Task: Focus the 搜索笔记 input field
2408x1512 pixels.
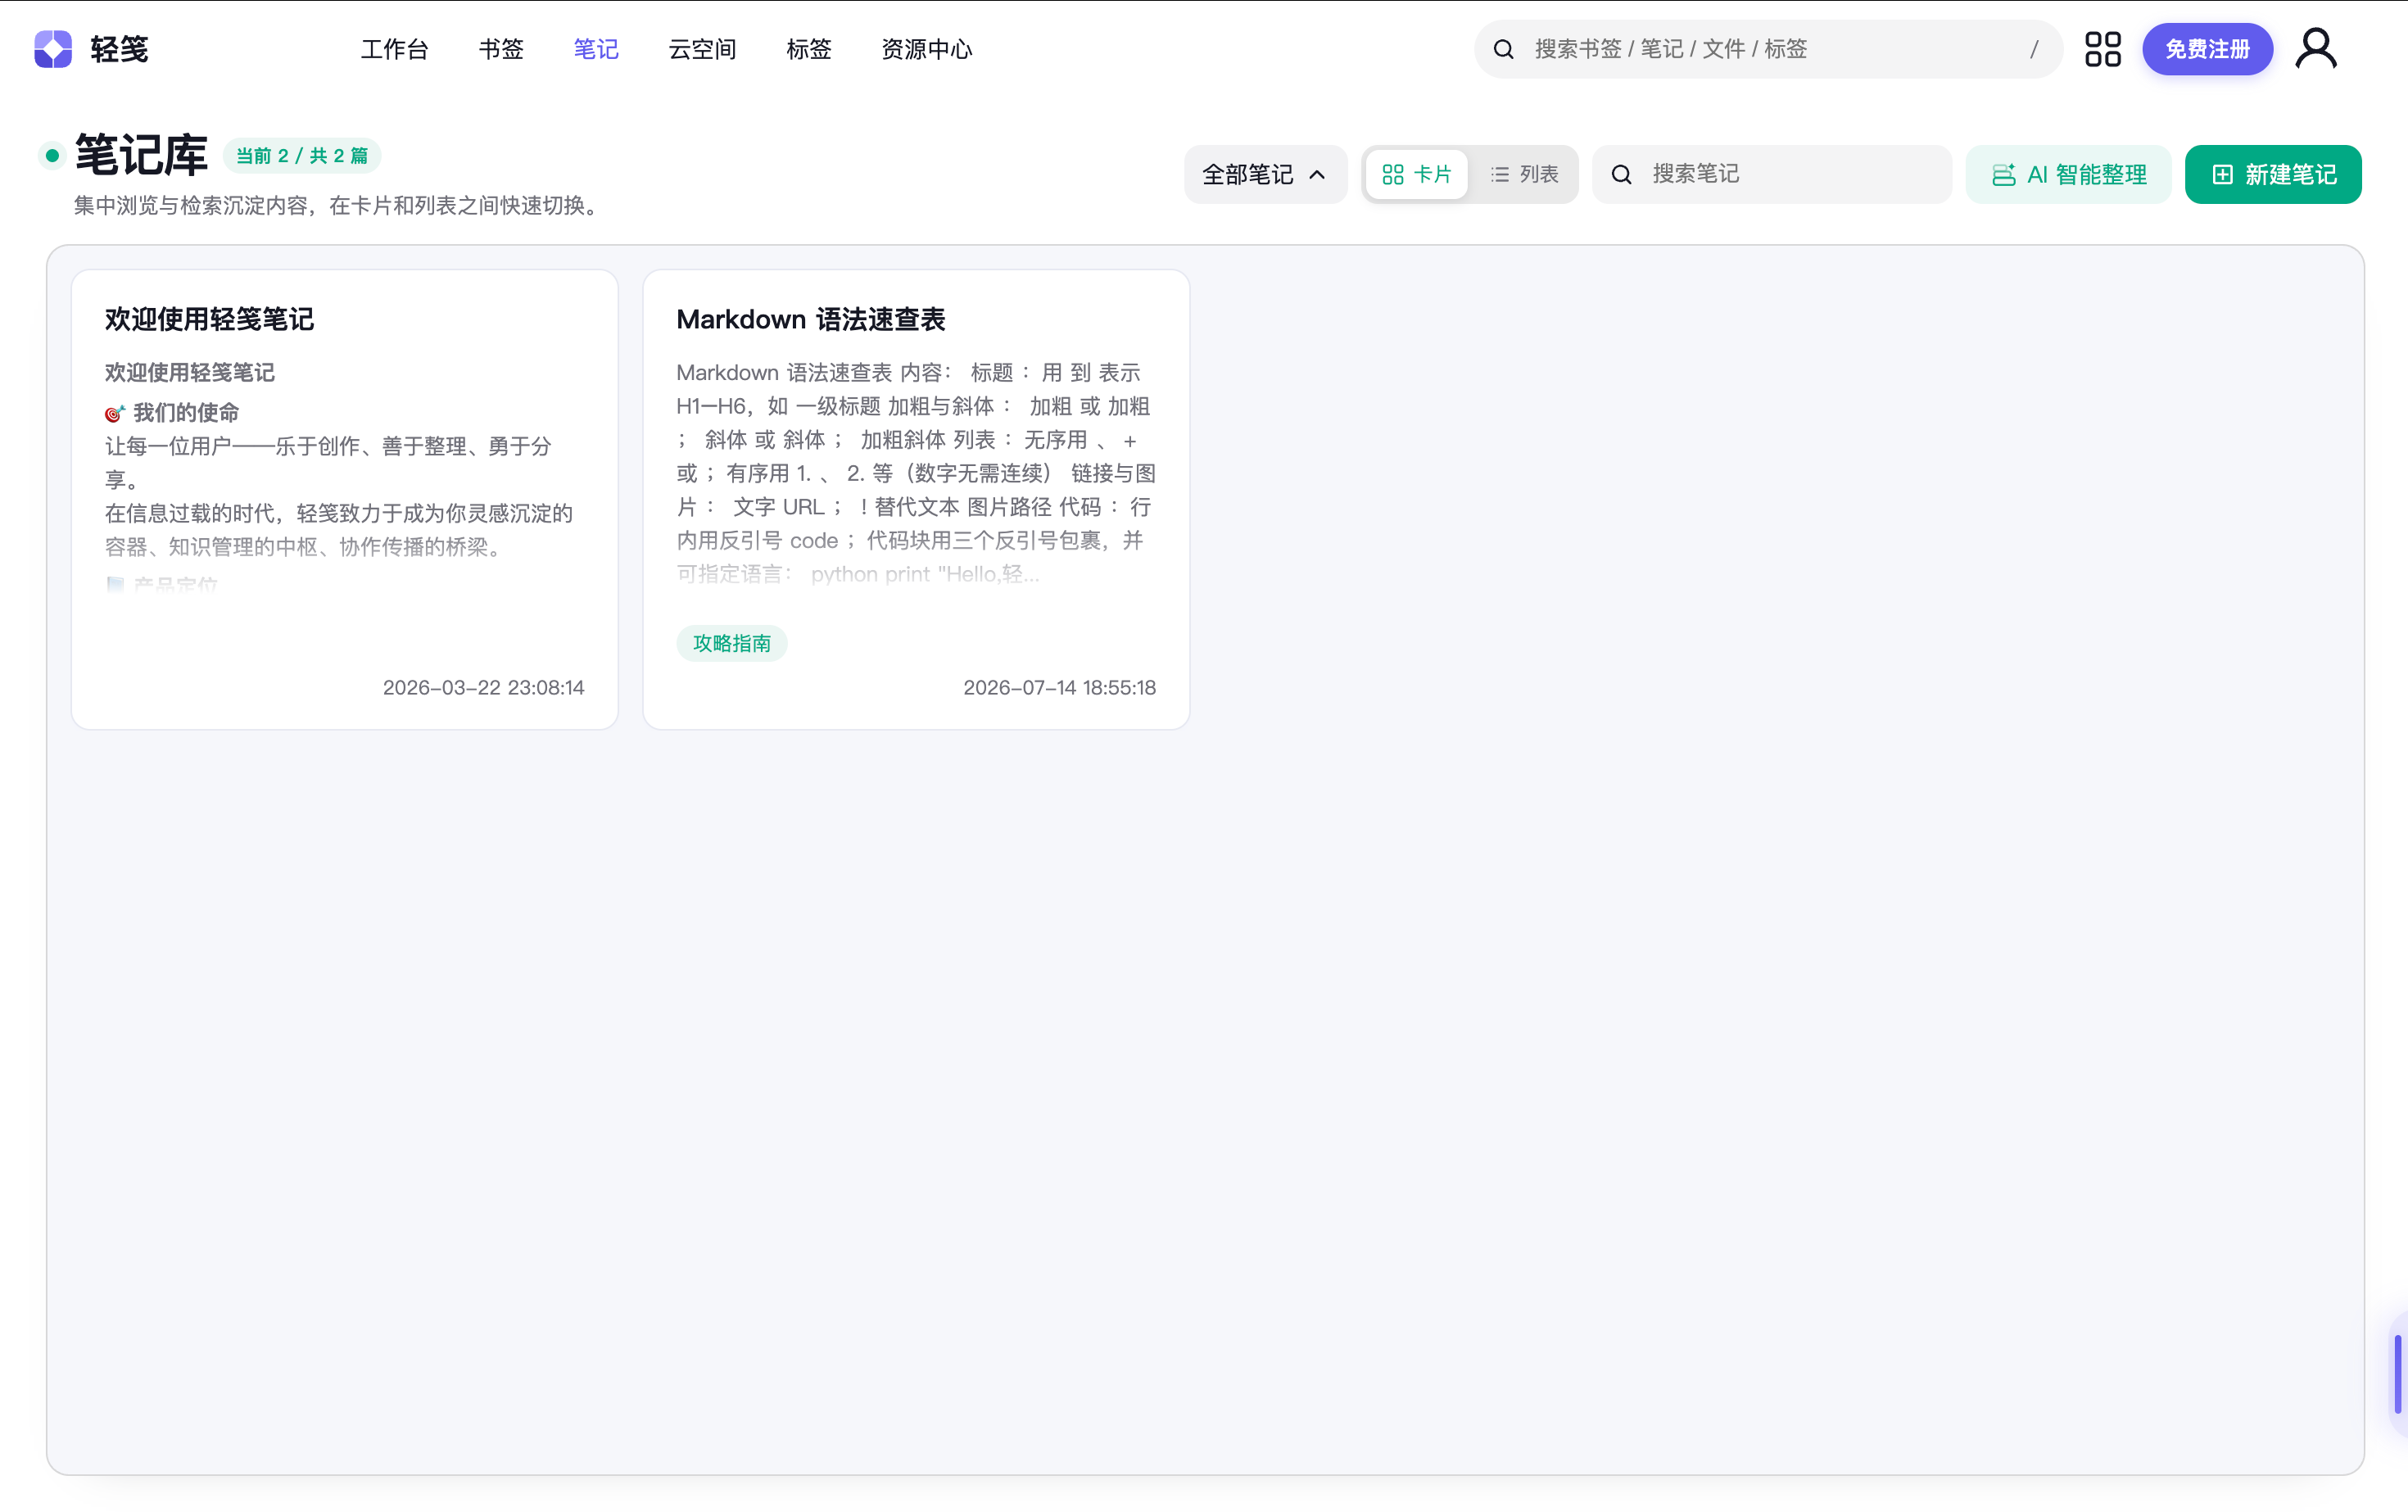Action: [x=1771, y=175]
